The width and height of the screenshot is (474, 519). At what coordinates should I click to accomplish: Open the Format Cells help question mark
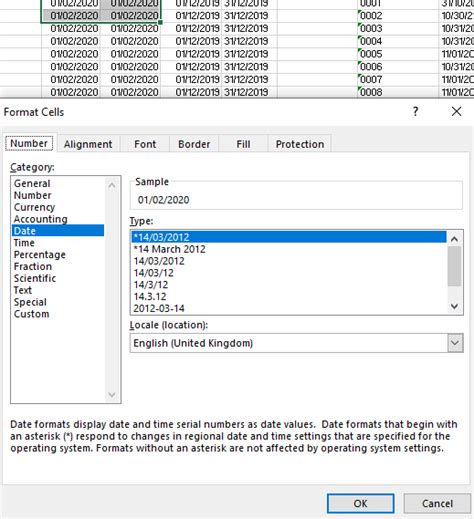click(415, 111)
